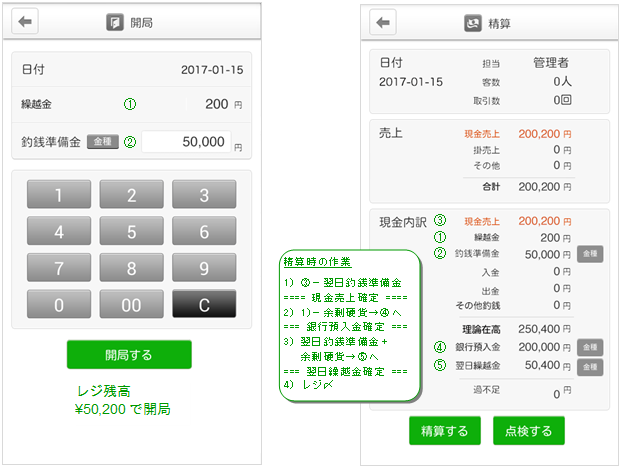Clear the amount with the C key
Viewport: 623px width, 469px height.
[204, 304]
